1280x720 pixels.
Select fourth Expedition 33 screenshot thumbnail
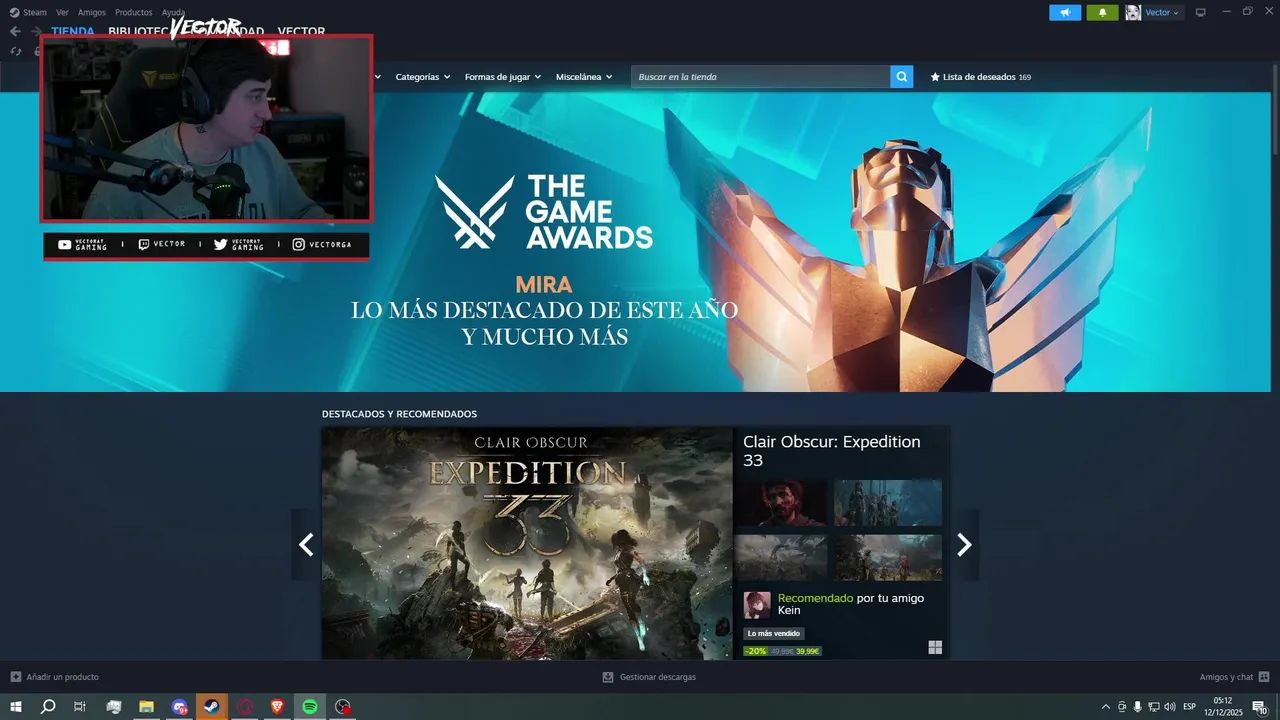[x=888, y=558]
